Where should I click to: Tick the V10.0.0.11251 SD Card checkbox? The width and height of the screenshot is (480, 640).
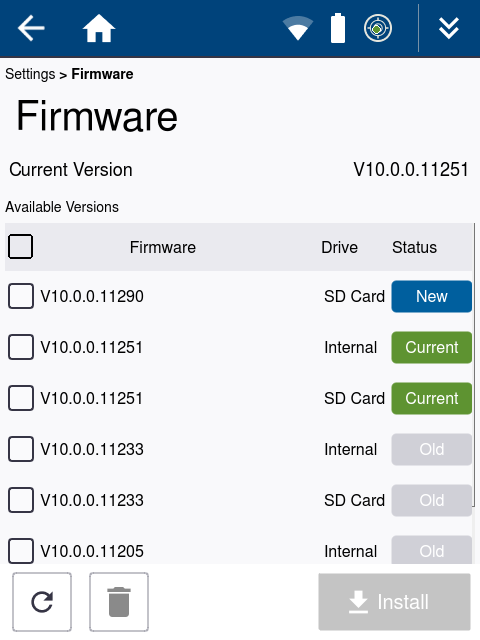point(21,398)
